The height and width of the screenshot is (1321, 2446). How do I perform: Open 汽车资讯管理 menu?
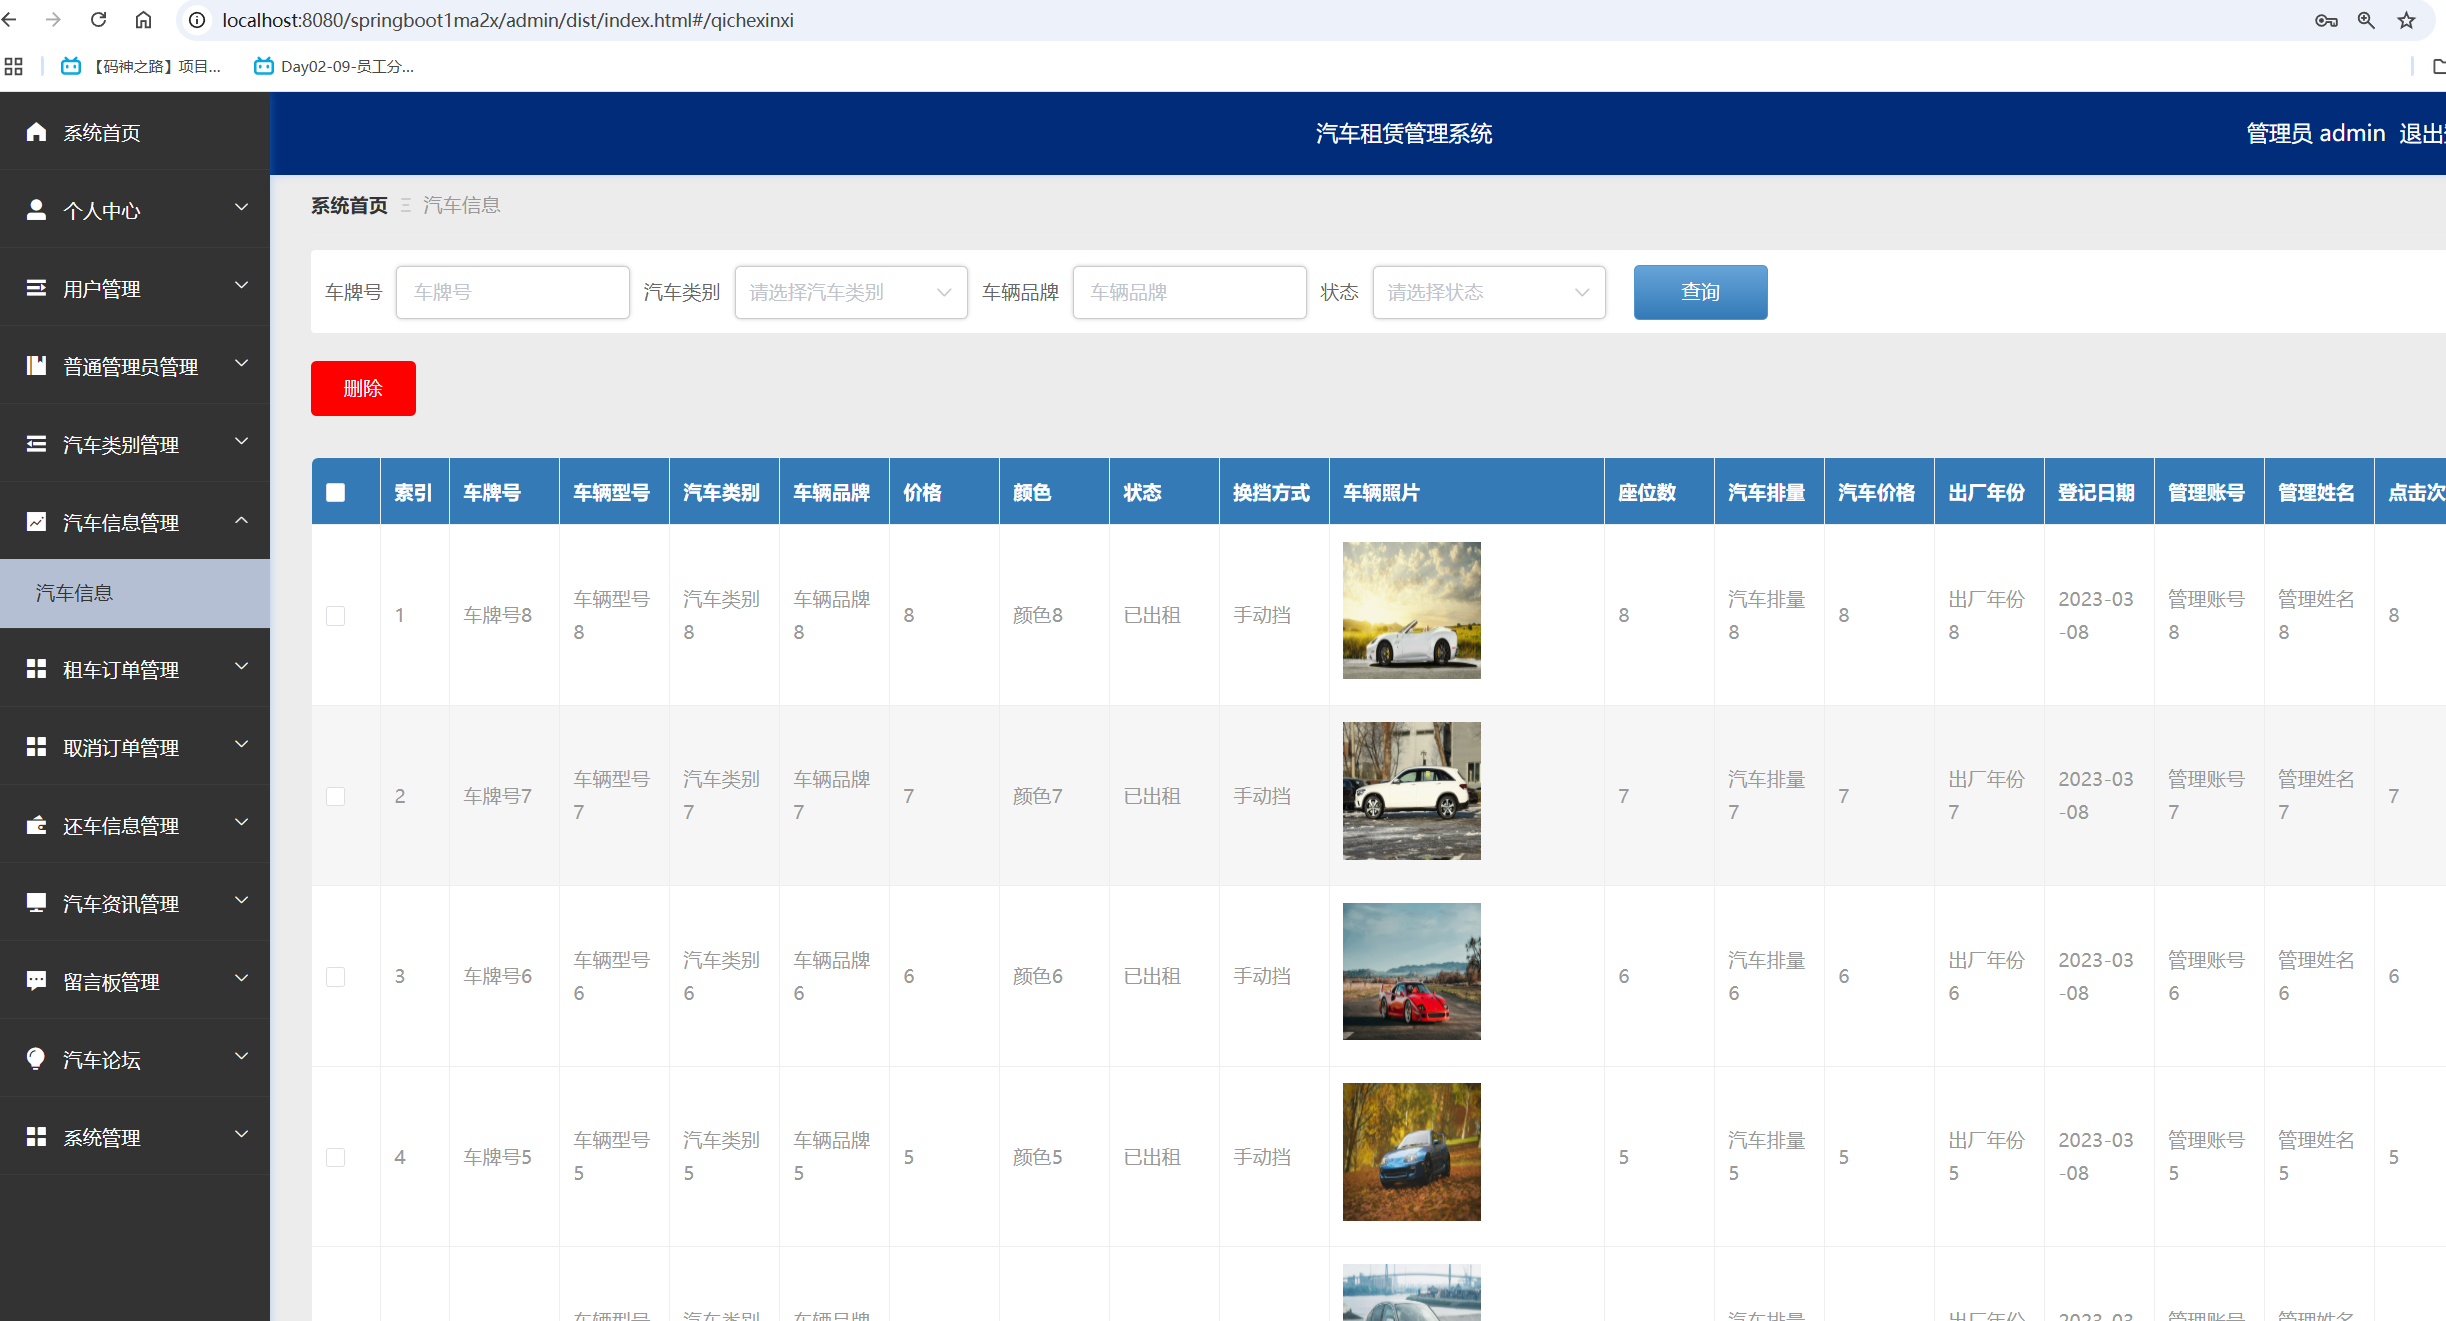pyautogui.click(x=135, y=903)
